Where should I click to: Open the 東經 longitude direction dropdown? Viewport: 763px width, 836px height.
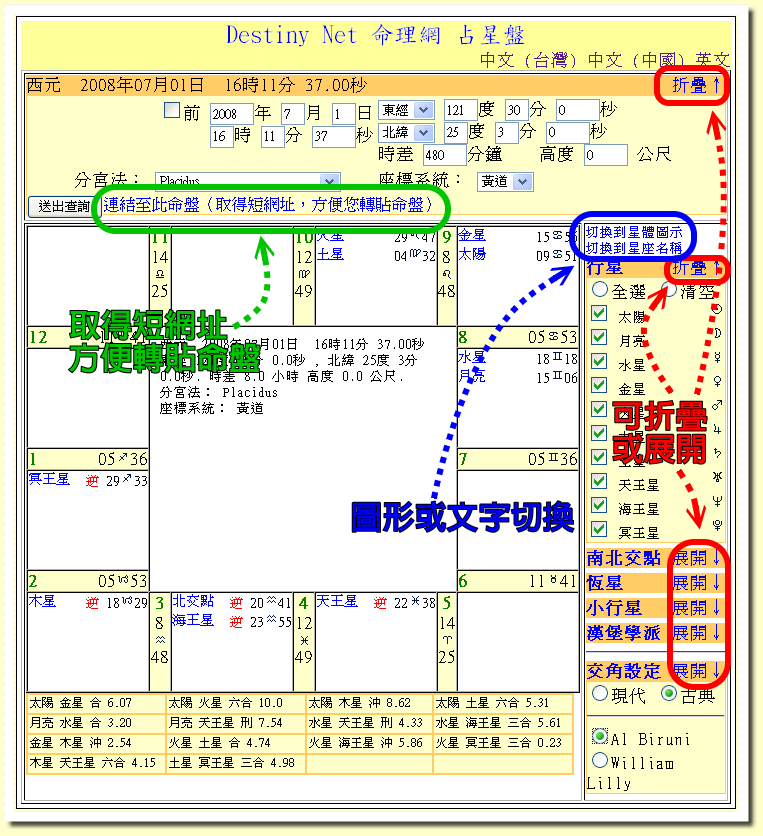click(x=406, y=110)
